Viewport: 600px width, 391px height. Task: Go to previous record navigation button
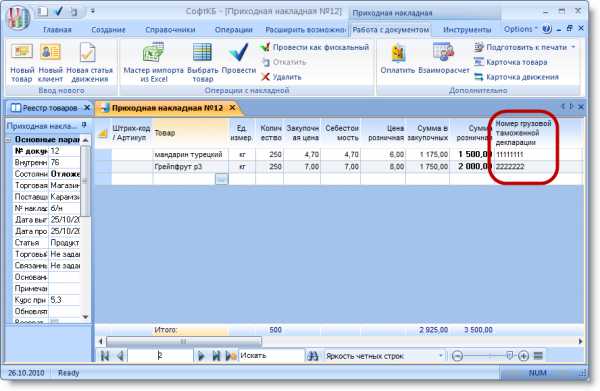(120, 356)
